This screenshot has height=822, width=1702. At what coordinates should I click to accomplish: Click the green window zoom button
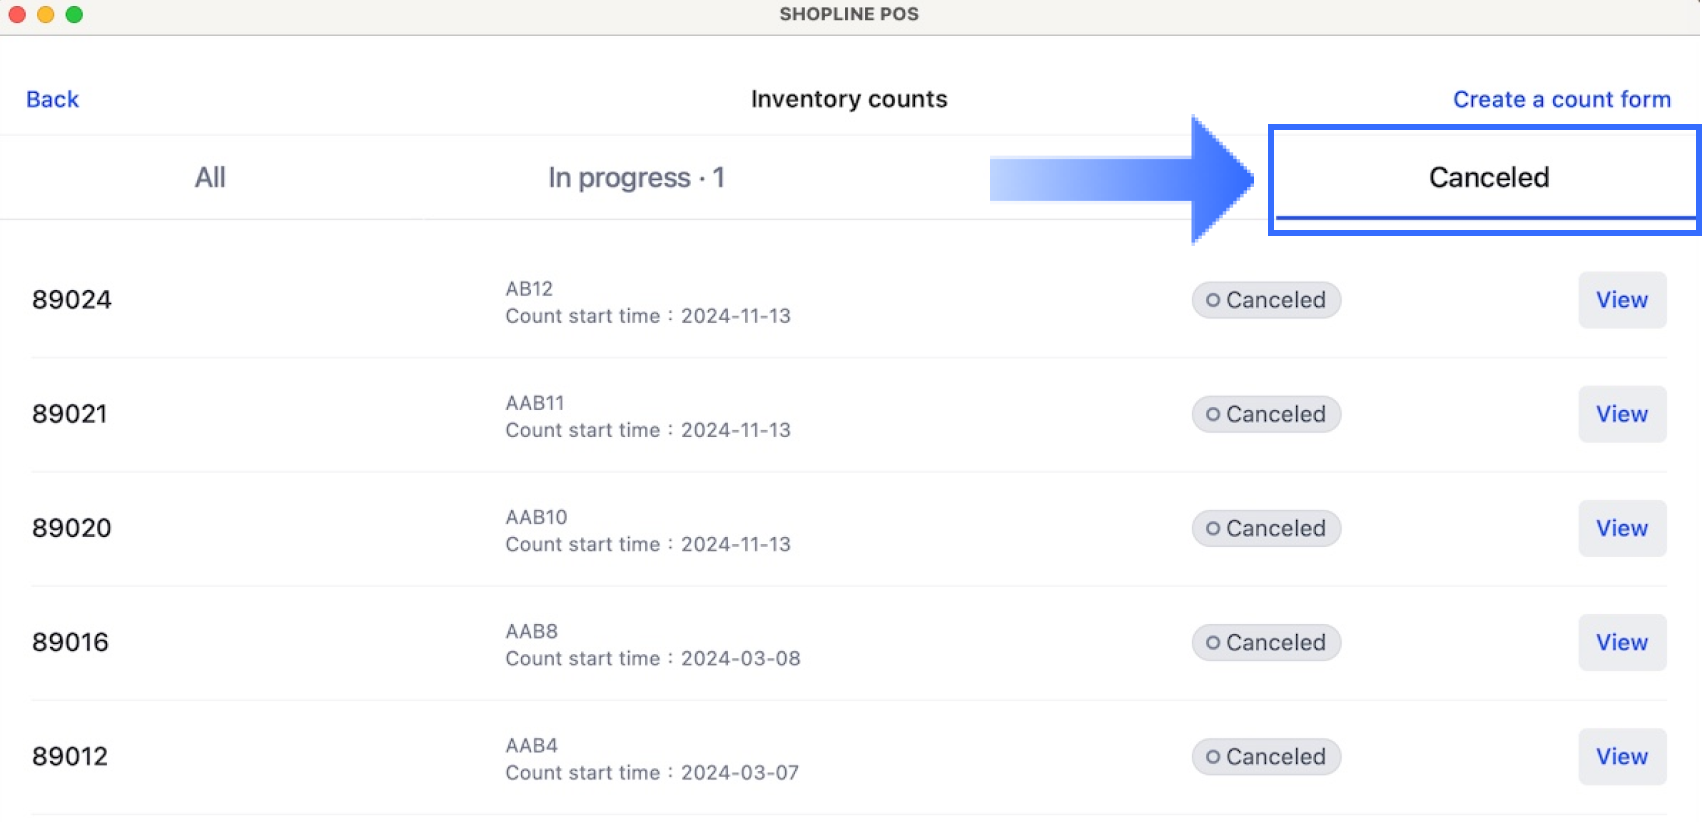74,14
